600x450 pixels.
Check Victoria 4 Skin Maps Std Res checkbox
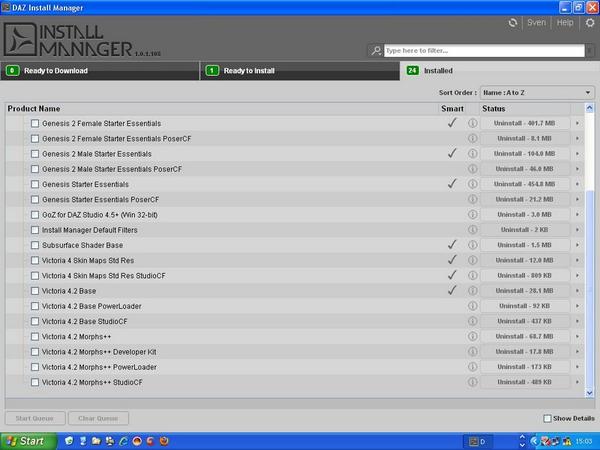[x=35, y=260]
